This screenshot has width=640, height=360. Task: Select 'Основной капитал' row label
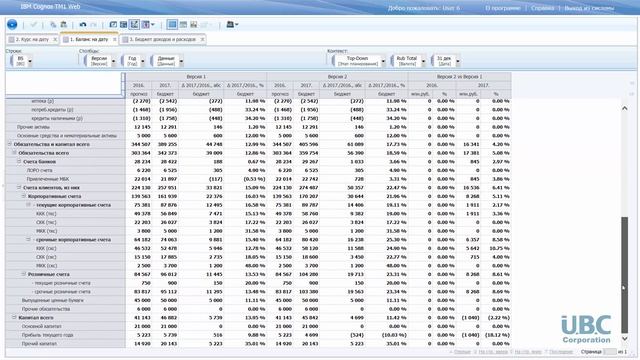click(41, 326)
